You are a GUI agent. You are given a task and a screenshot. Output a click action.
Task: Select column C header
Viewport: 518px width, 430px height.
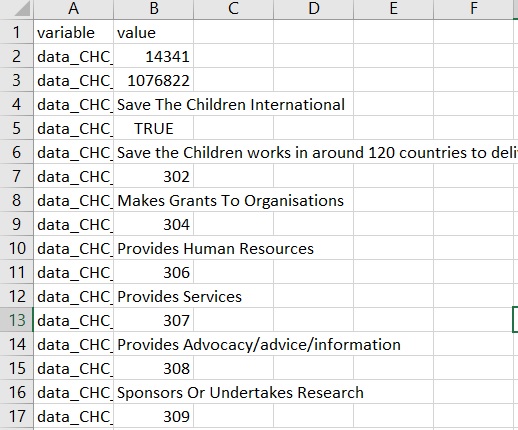coord(234,9)
